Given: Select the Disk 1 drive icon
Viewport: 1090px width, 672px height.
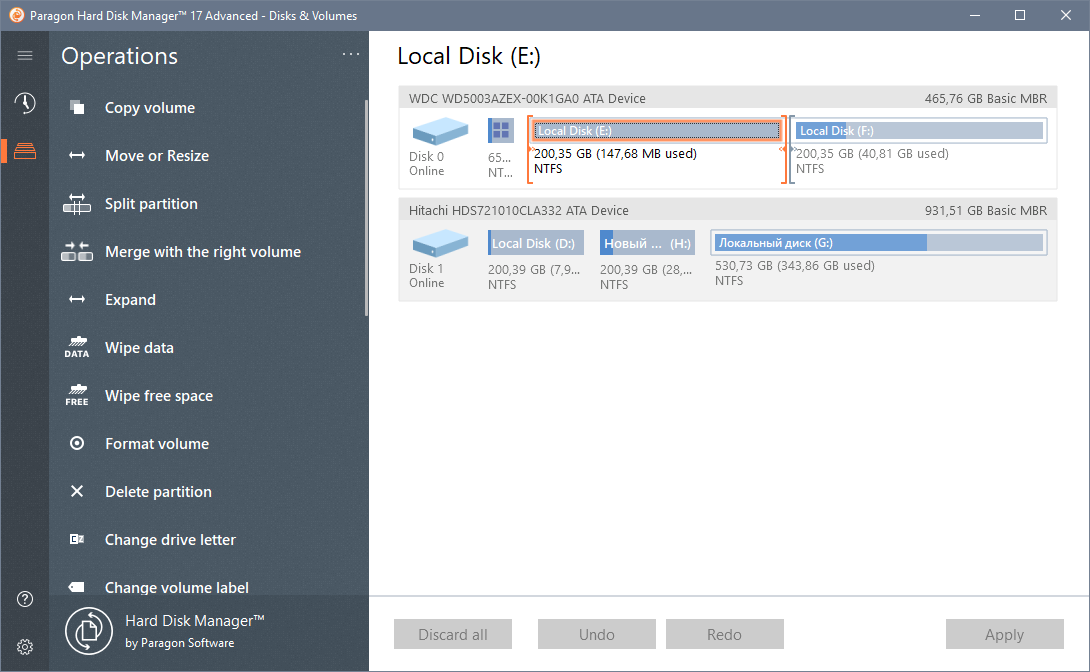Looking at the screenshot, I should point(440,243).
